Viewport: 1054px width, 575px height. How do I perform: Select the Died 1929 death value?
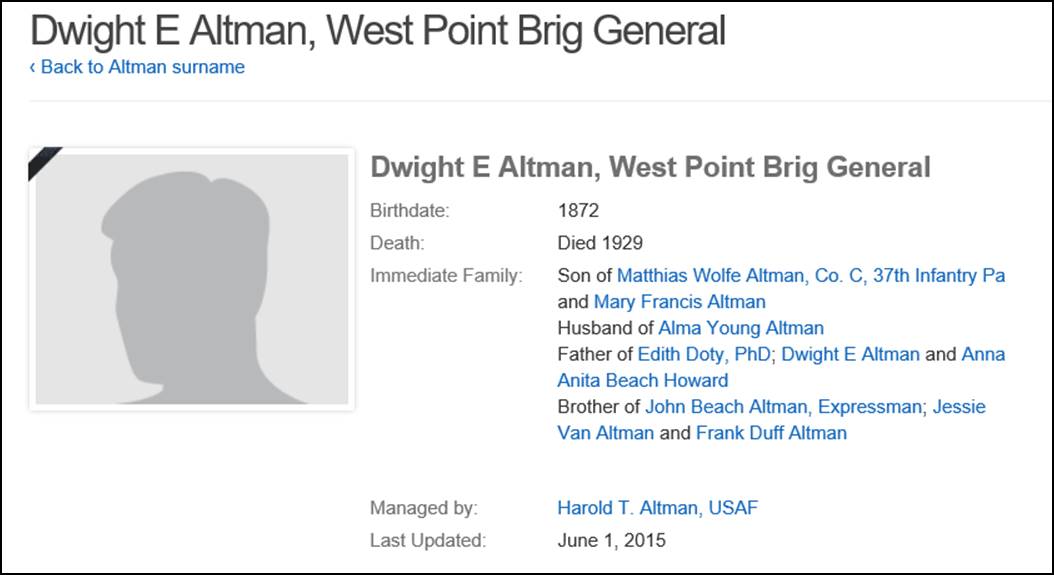tap(600, 243)
